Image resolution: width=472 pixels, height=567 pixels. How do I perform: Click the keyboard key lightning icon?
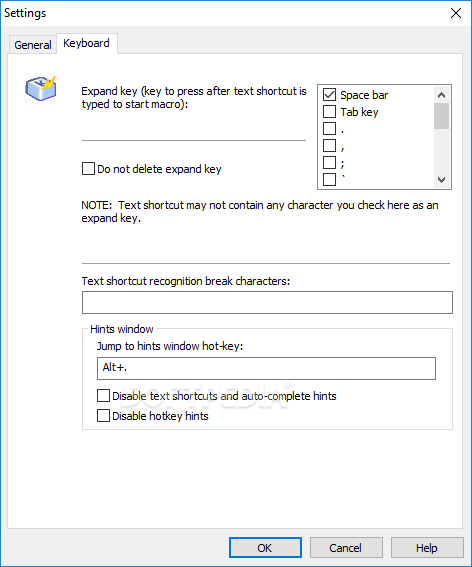tap(41, 89)
